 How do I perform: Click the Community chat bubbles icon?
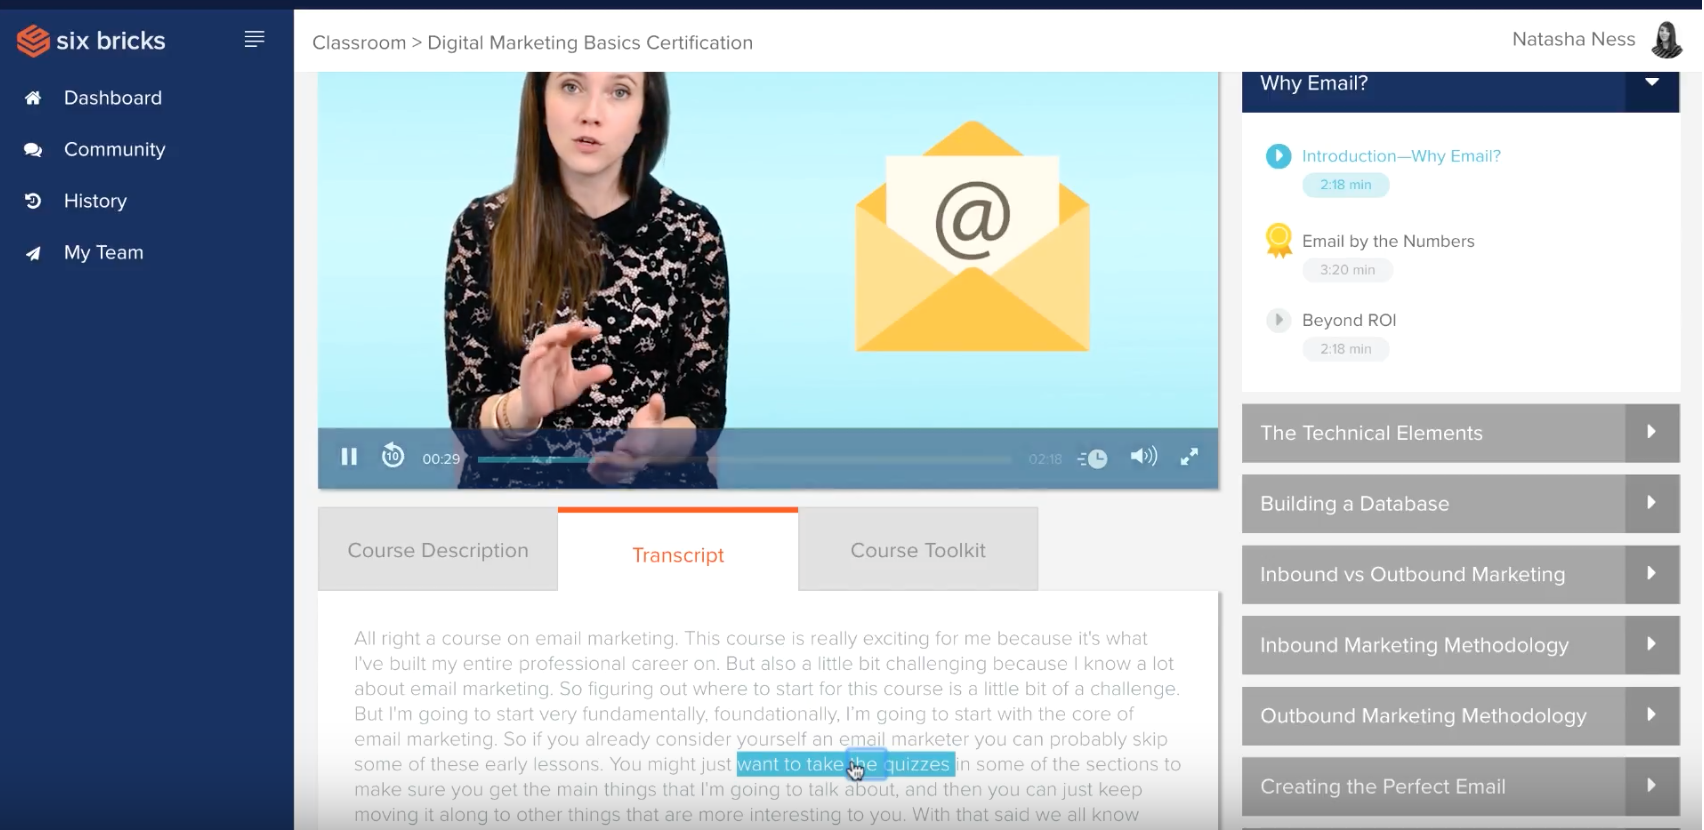[x=33, y=150]
